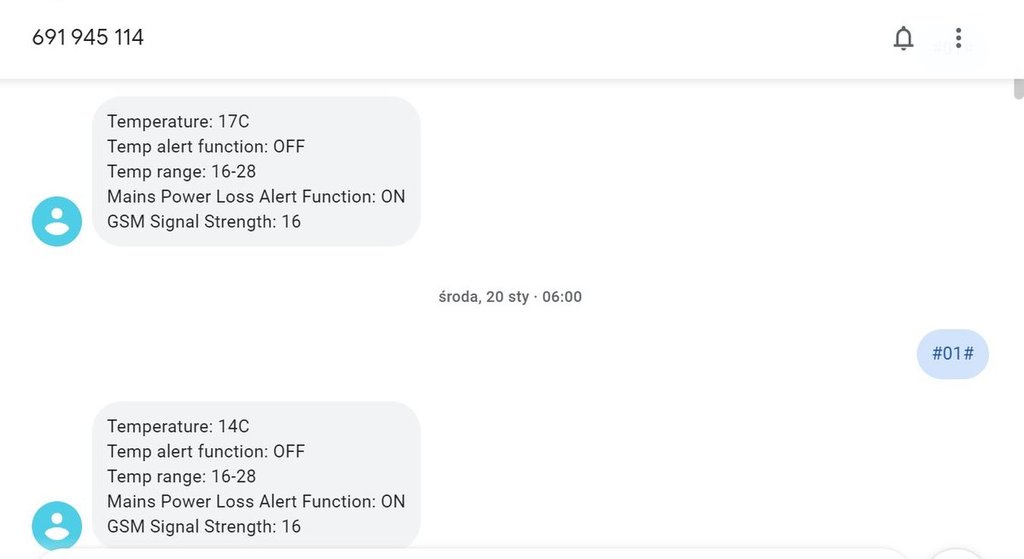
Task: Open the three-dot more options menu
Action: [x=958, y=39]
